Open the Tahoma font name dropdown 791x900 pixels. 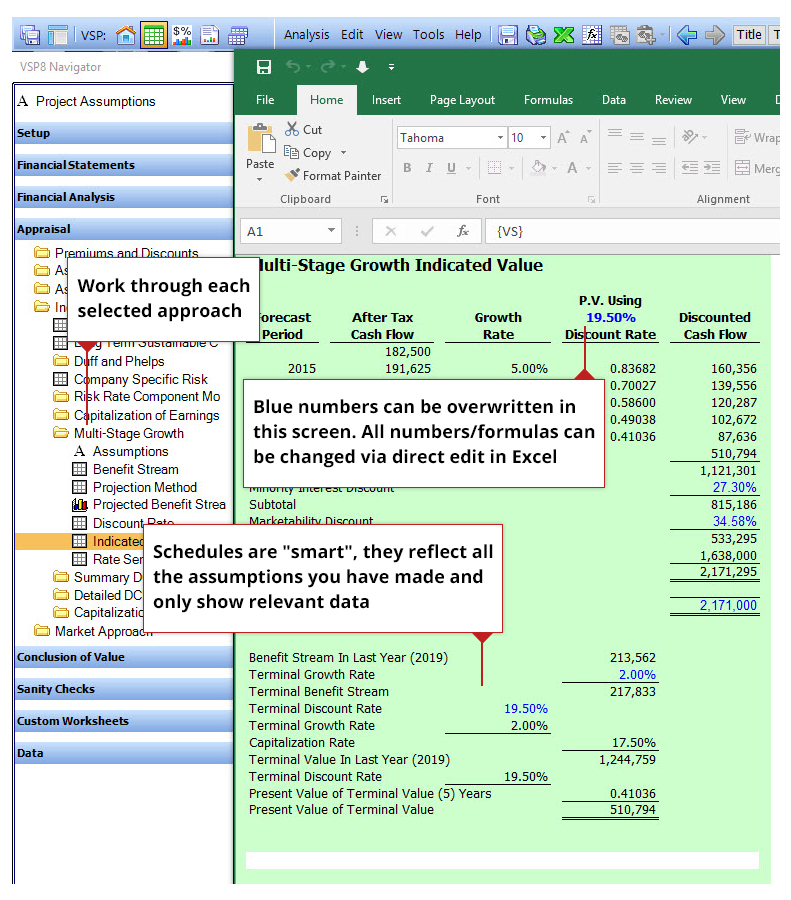coord(500,138)
